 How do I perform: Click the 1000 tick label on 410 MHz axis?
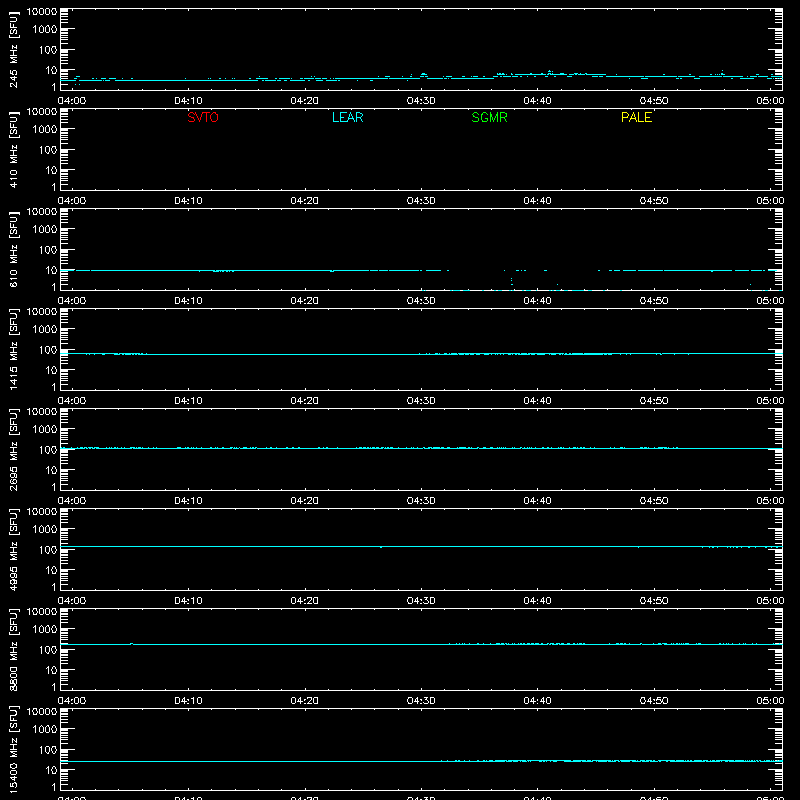coord(45,130)
